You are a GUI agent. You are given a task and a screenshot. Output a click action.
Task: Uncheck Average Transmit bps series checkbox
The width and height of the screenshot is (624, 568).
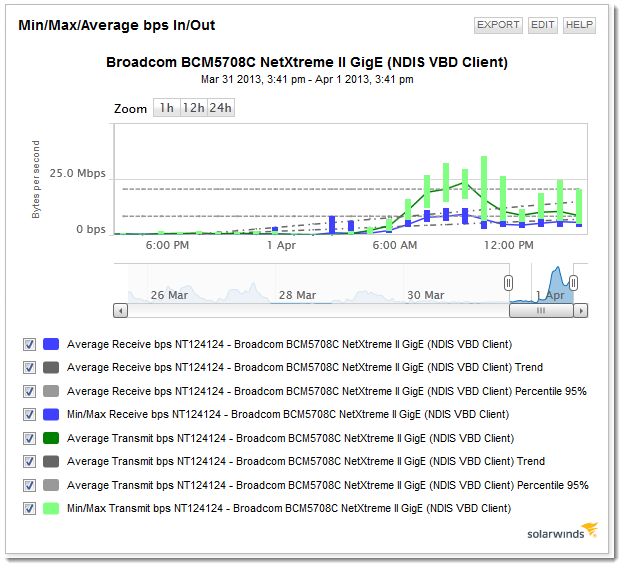(x=29, y=438)
